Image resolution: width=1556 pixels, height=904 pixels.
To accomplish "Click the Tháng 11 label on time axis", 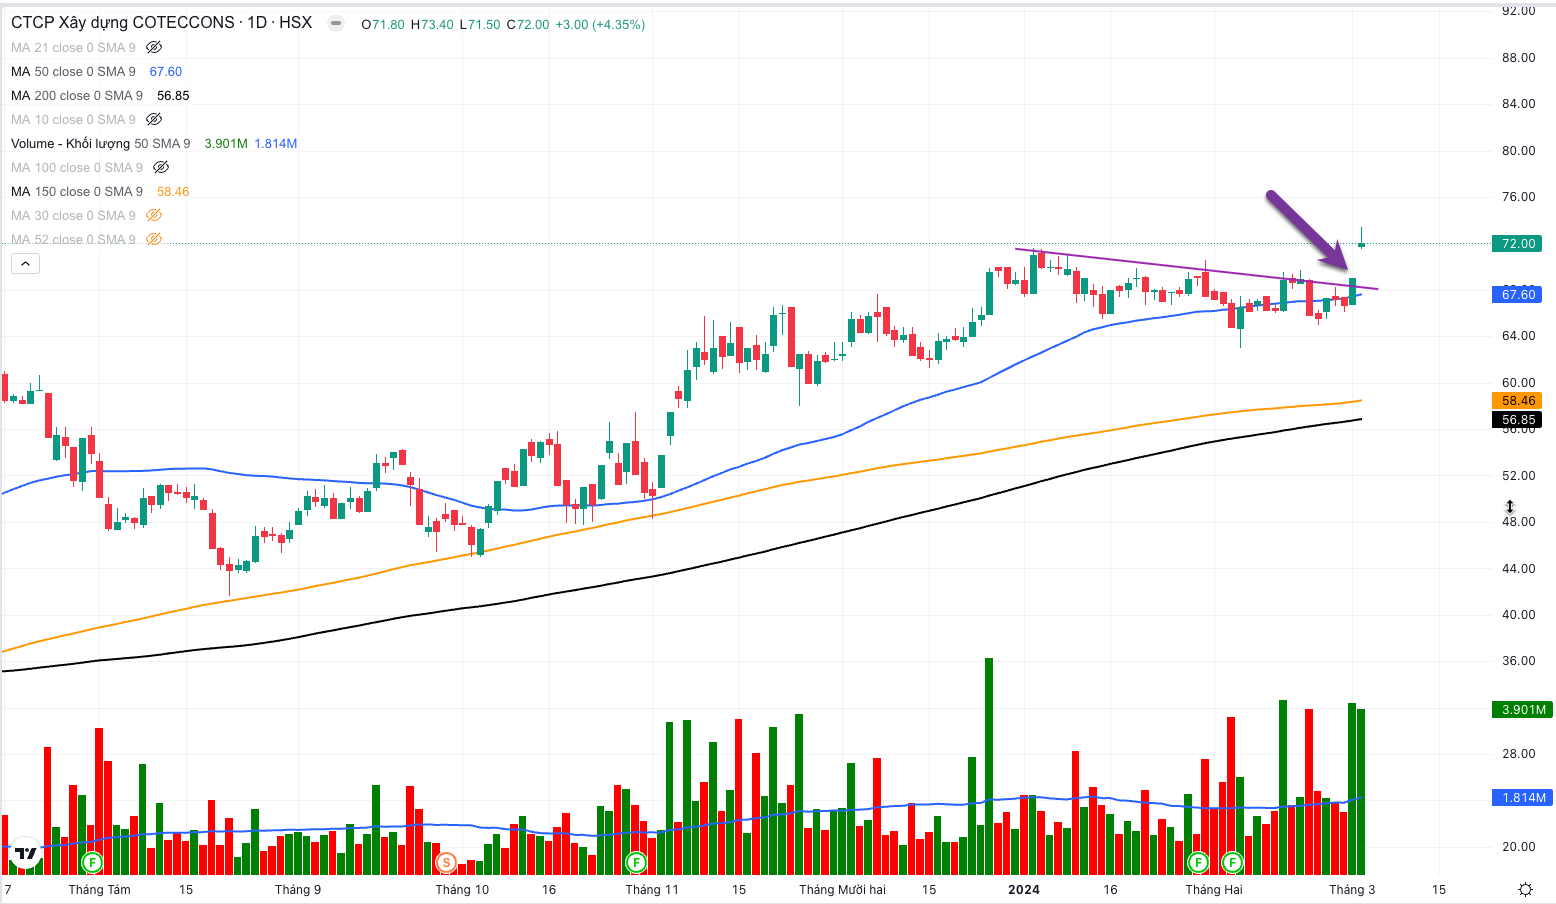I will tap(652, 889).
